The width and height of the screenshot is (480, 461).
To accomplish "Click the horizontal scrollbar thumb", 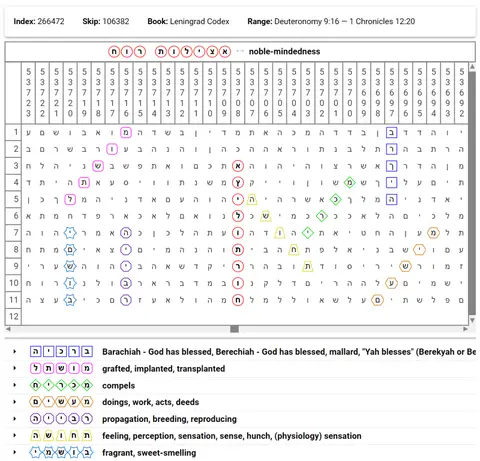I will (x=234, y=329).
